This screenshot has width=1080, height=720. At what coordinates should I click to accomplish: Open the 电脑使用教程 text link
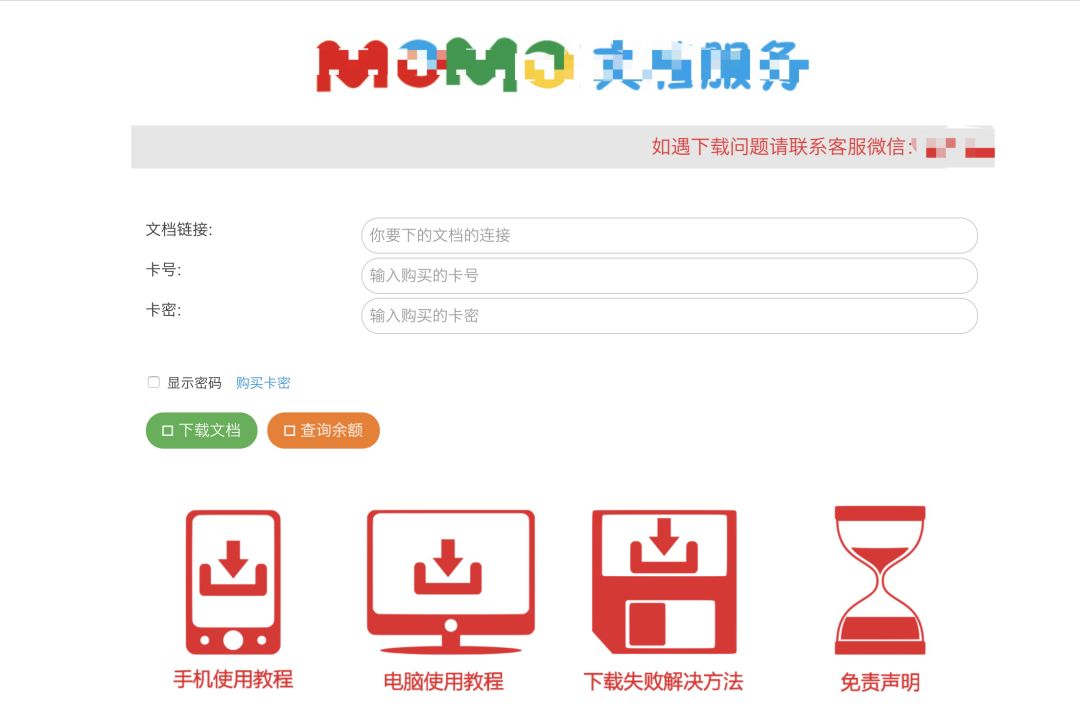point(444,681)
